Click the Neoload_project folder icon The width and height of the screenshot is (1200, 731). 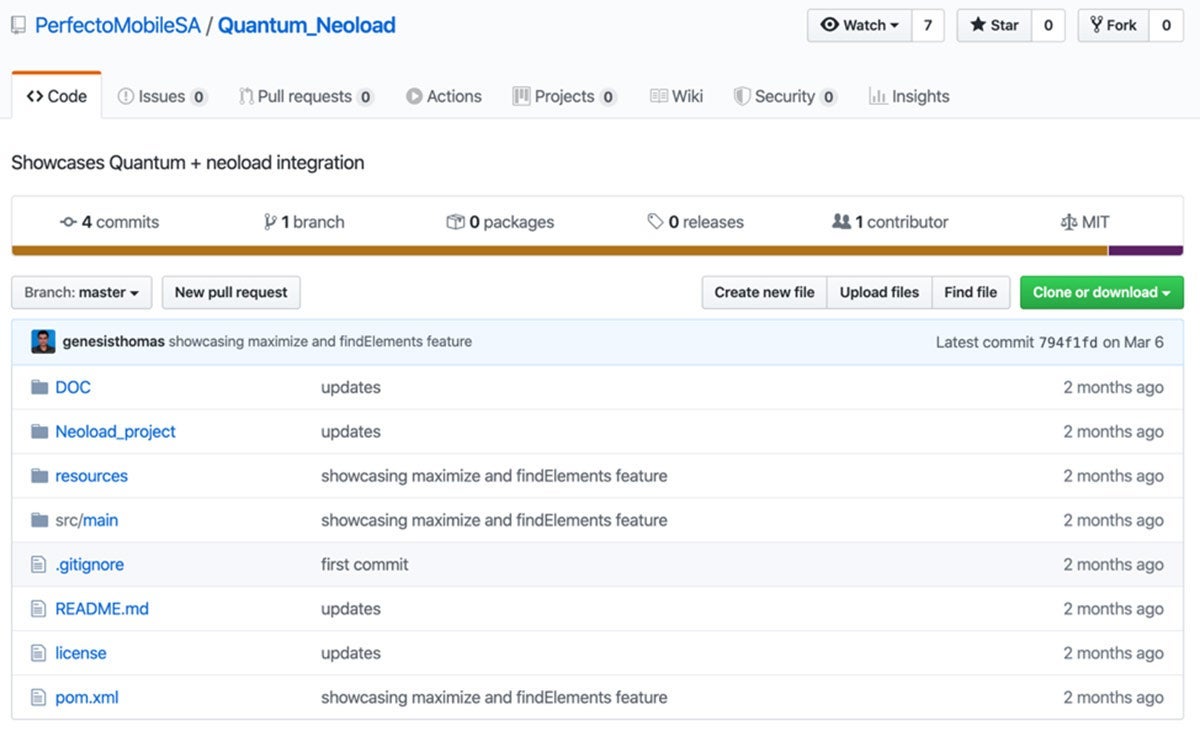pos(40,431)
